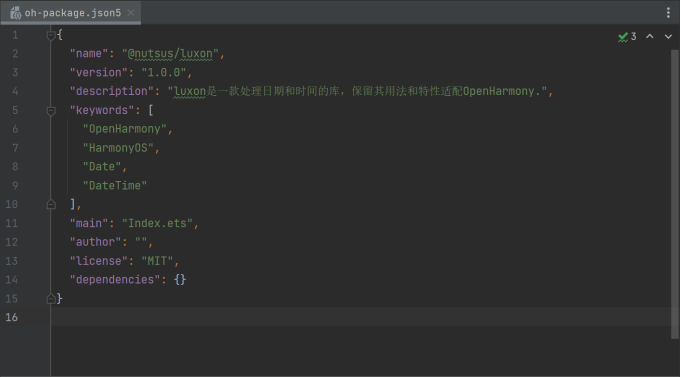Collapse the keywords array fold marker
The image size is (681, 377).
click(x=51, y=111)
